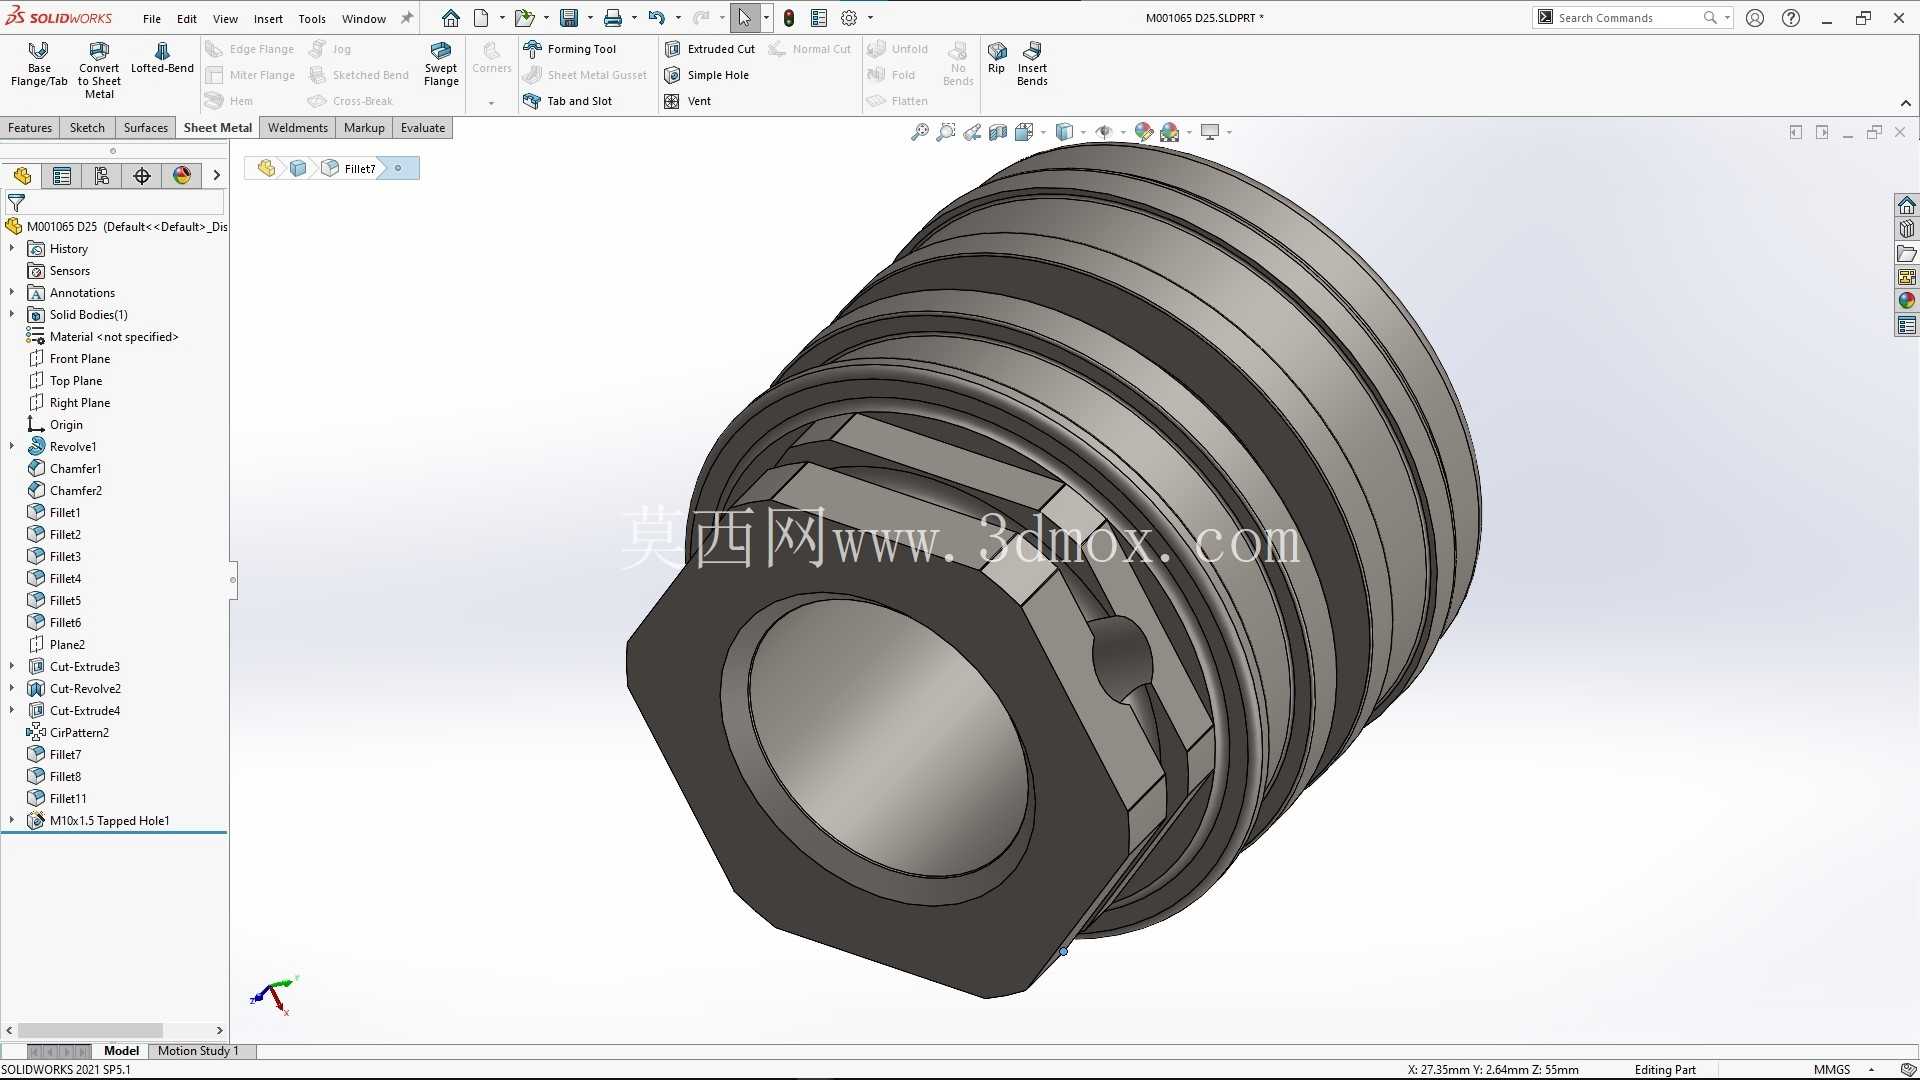Click Convert to Sheet Metal tool
Image resolution: width=1920 pixels, height=1080 pixels.
(99, 70)
